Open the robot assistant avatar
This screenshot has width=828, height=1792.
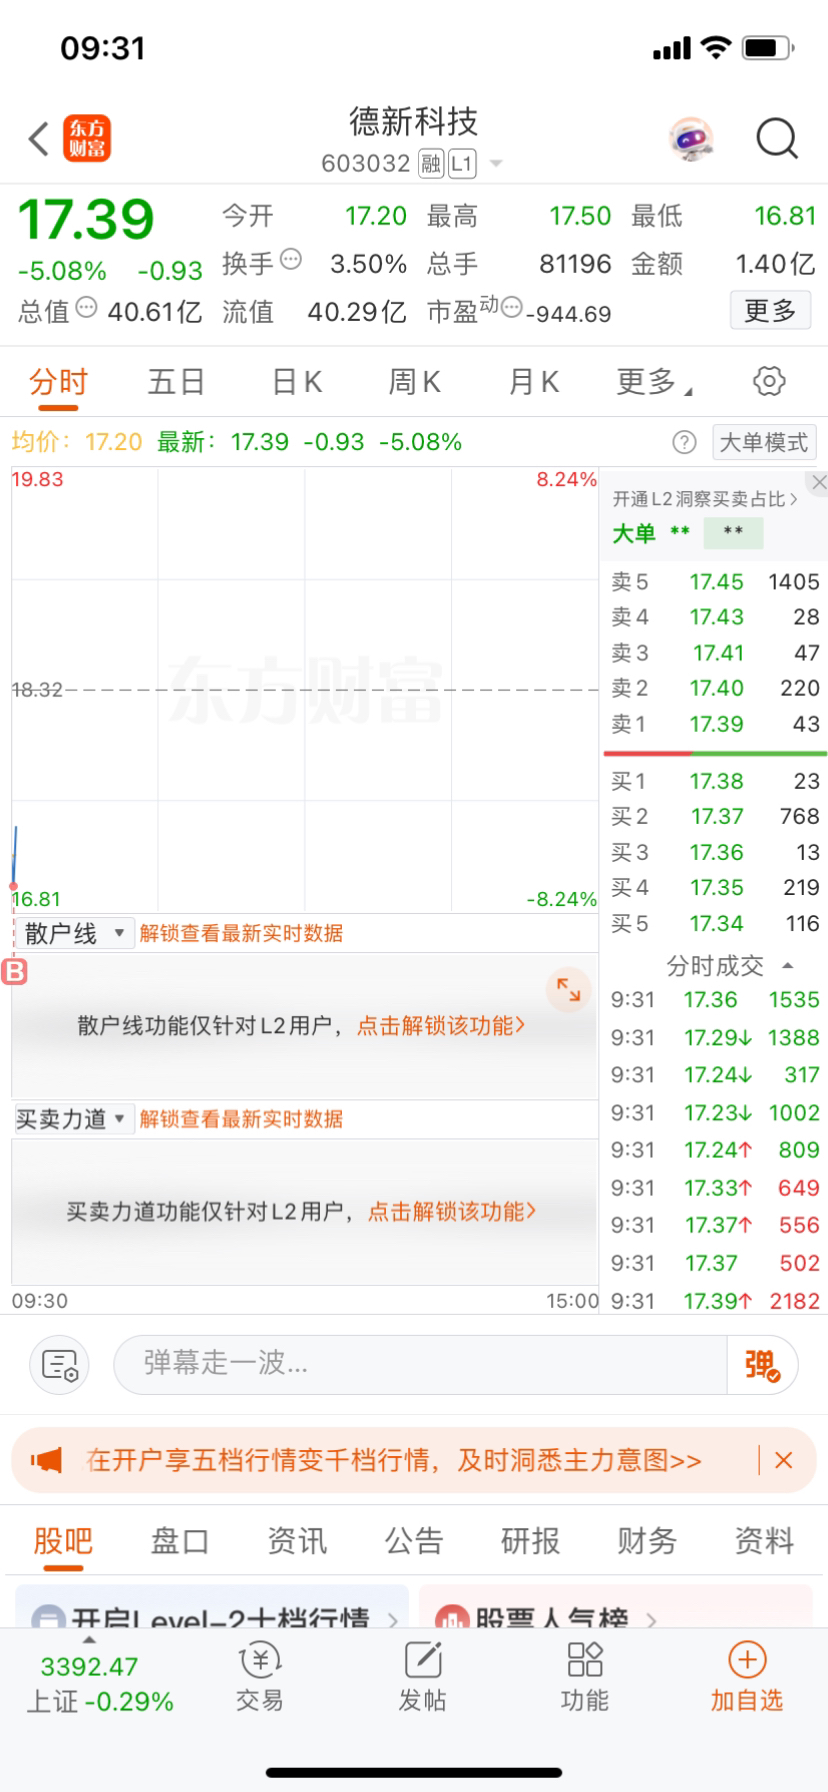click(x=691, y=139)
